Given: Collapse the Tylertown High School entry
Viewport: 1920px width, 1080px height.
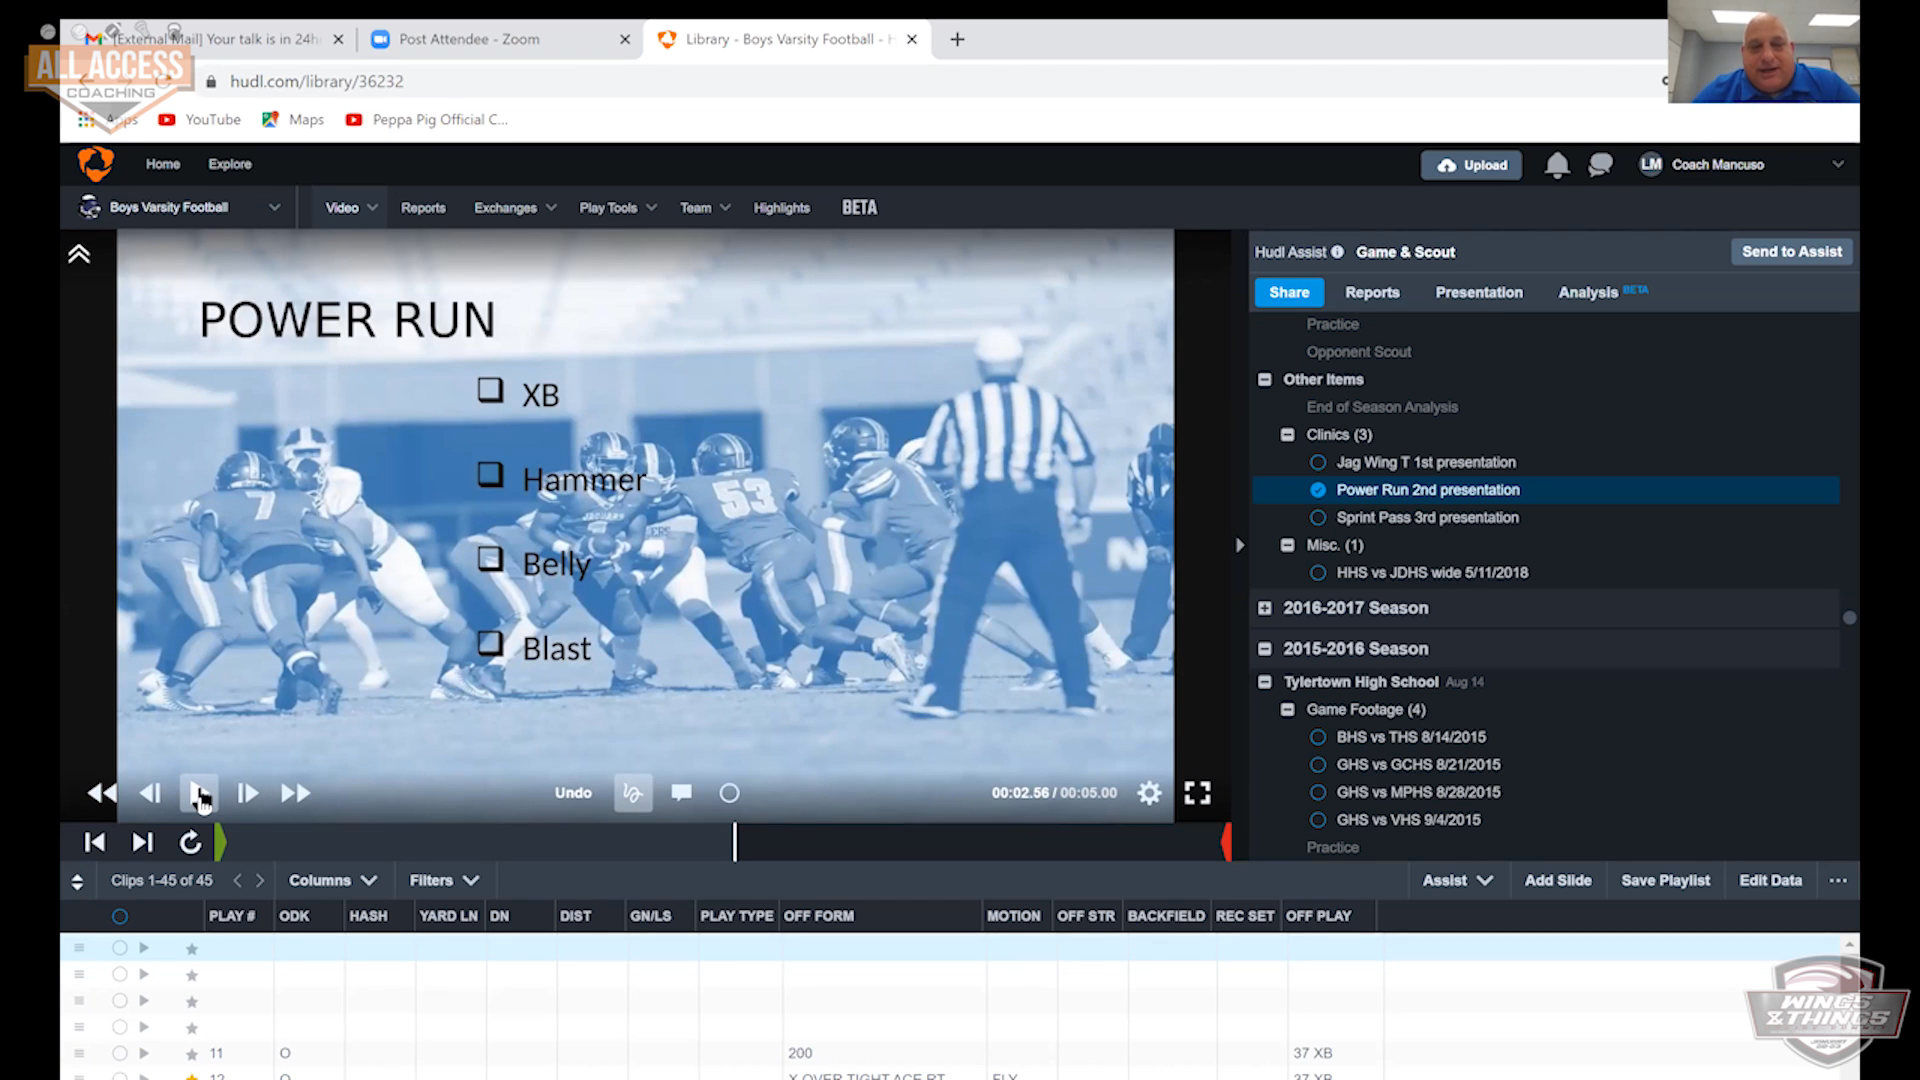Looking at the screenshot, I should click(1264, 682).
